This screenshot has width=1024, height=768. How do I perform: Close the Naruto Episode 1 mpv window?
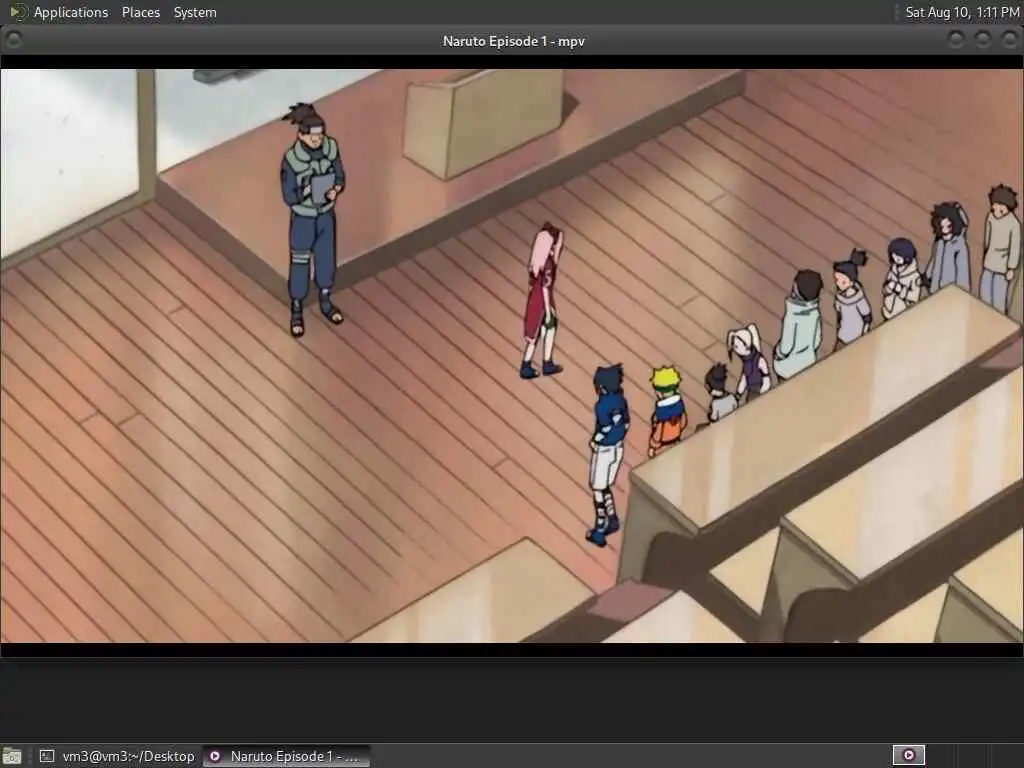[1009, 40]
